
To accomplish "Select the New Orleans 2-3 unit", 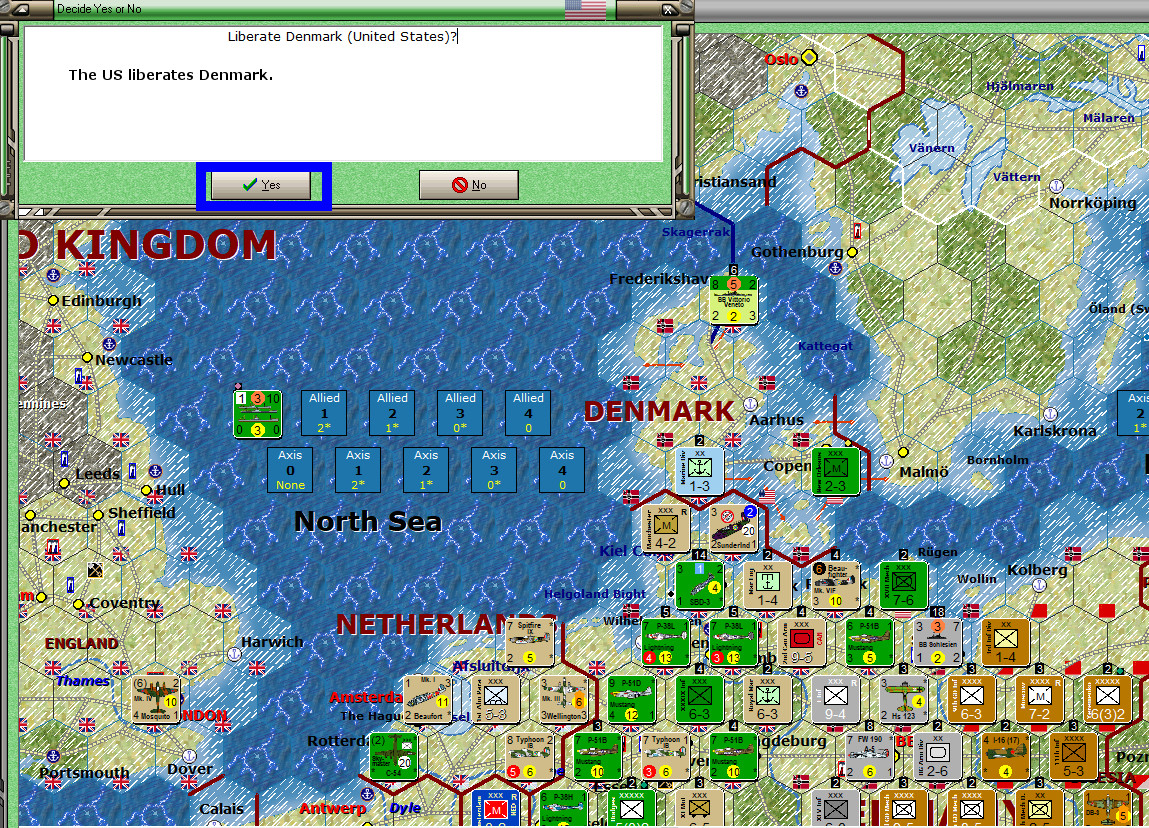I will (835, 471).
